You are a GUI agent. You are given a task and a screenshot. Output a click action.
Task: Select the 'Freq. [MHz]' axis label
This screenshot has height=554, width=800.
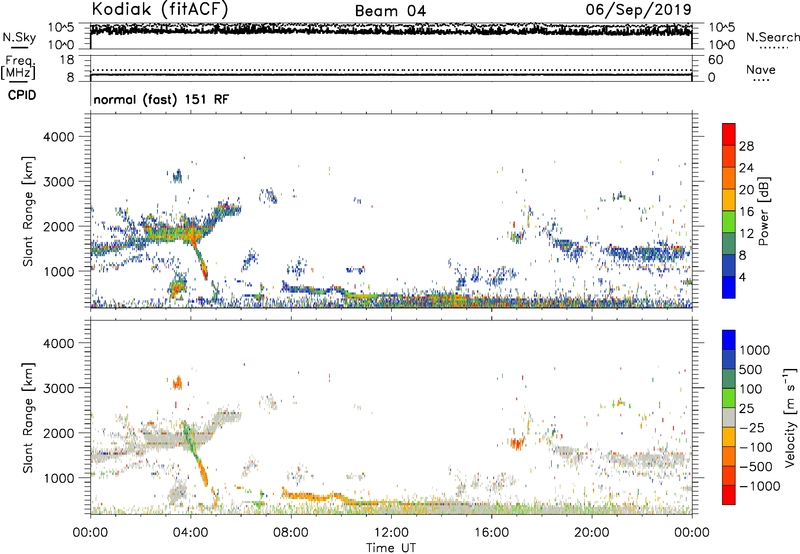coord(18,67)
